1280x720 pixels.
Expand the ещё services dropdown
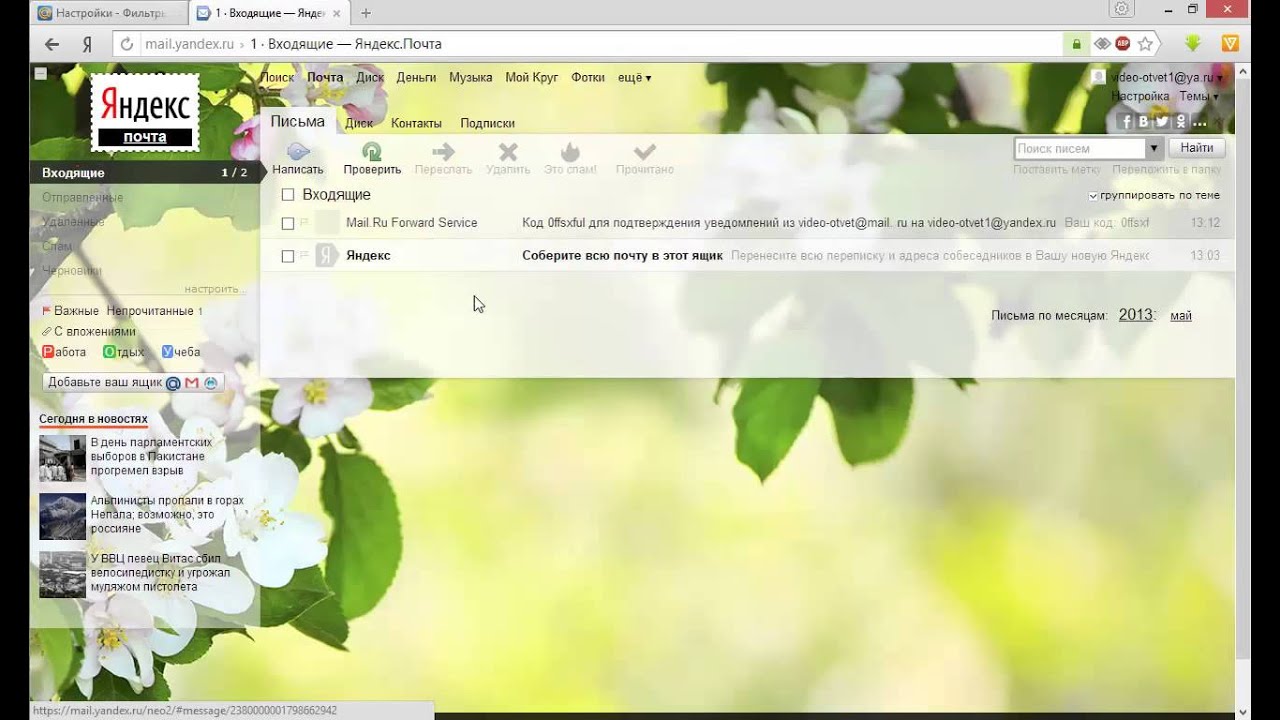pyautogui.click(x=635, y=77)
